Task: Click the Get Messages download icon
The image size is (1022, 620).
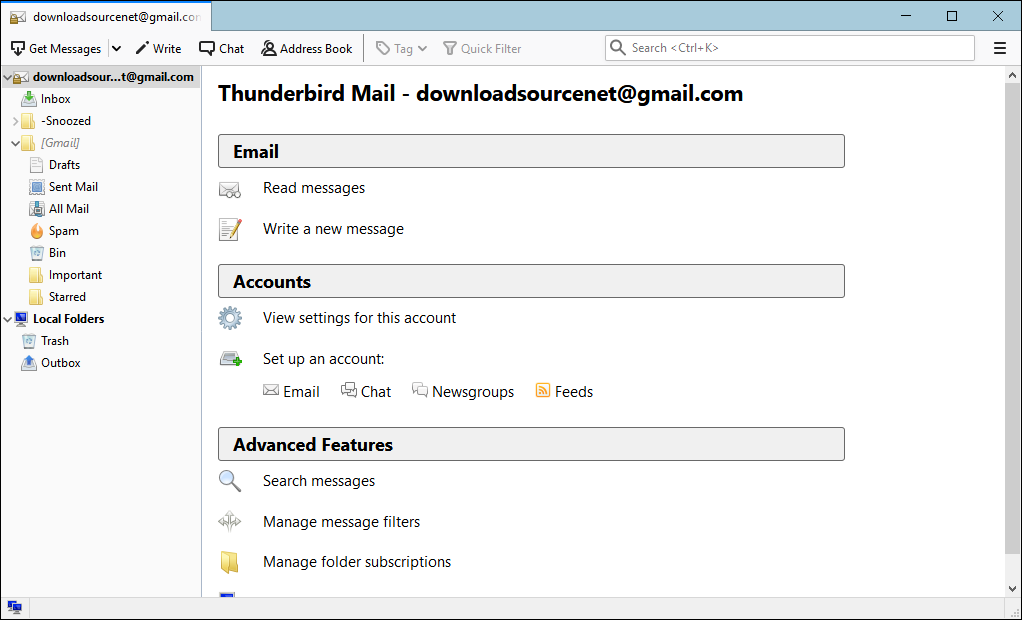Action: 18,48
